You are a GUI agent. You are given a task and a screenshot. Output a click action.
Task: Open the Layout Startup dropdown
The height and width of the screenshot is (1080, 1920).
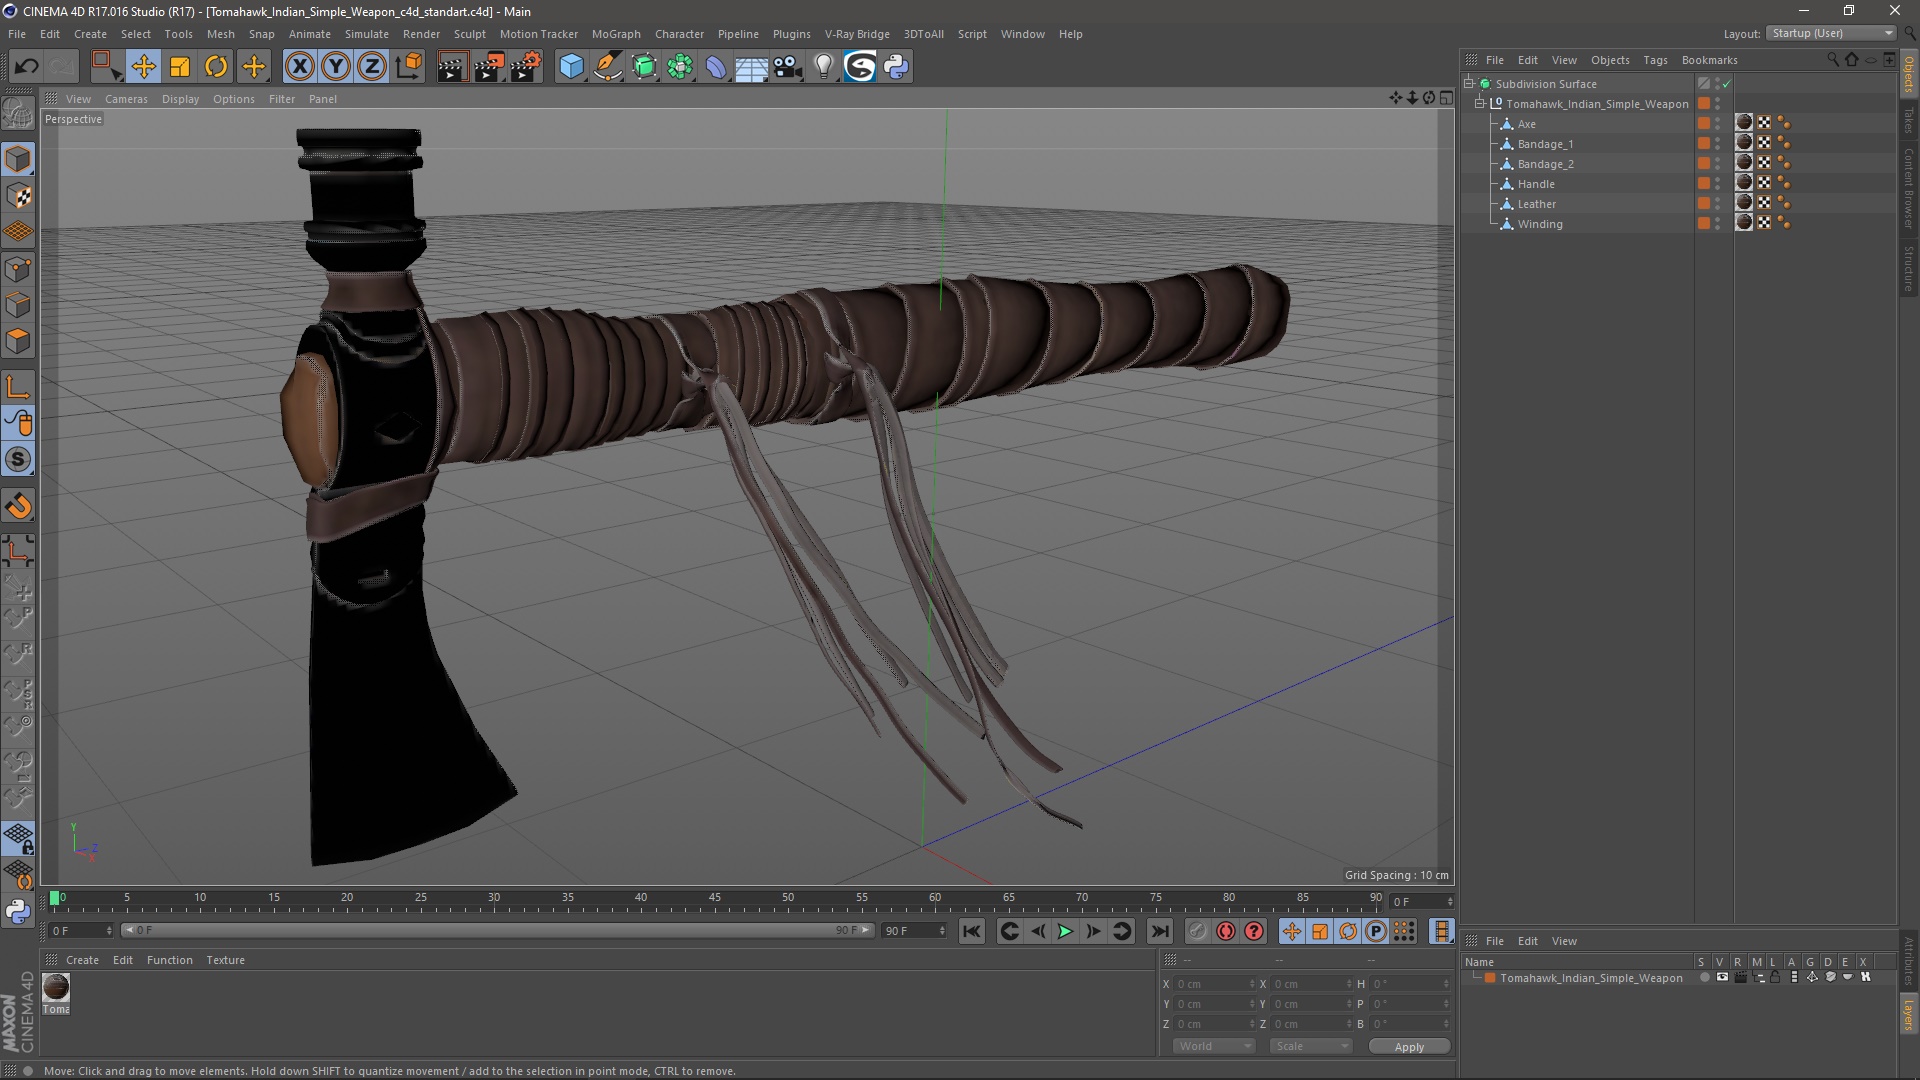coord(1831,33)
